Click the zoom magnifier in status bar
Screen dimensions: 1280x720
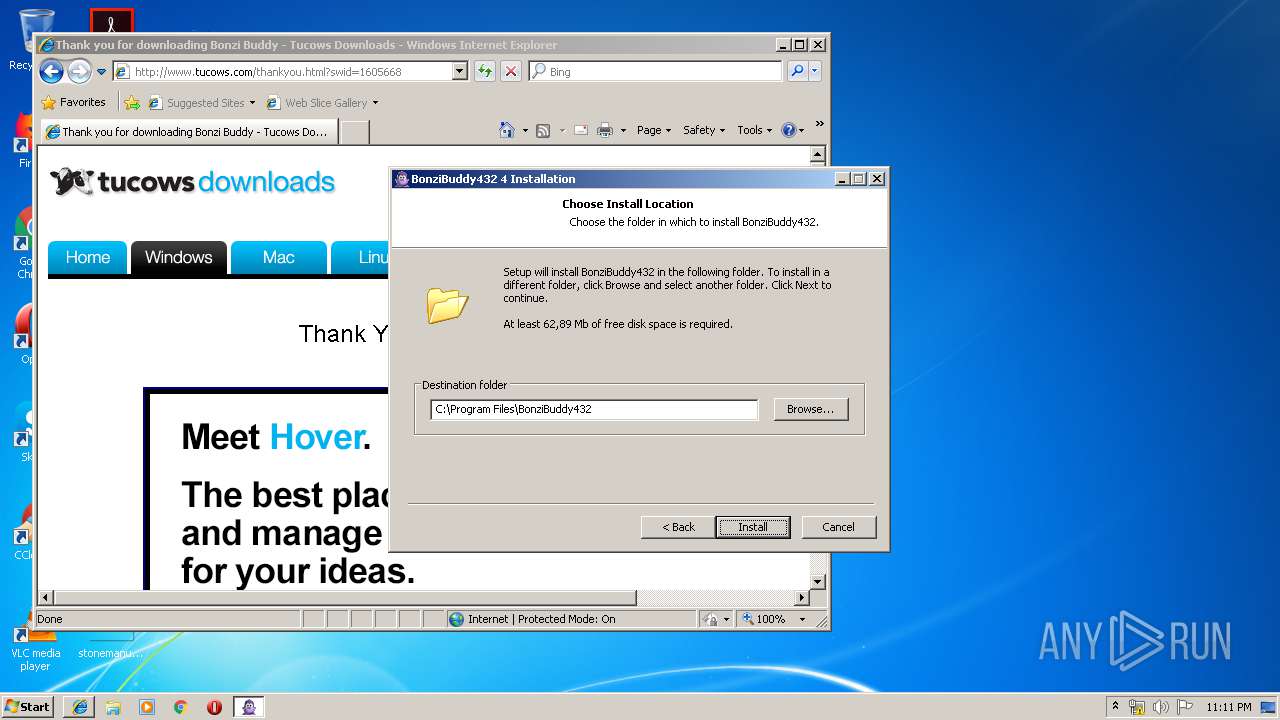coord(748,619)
